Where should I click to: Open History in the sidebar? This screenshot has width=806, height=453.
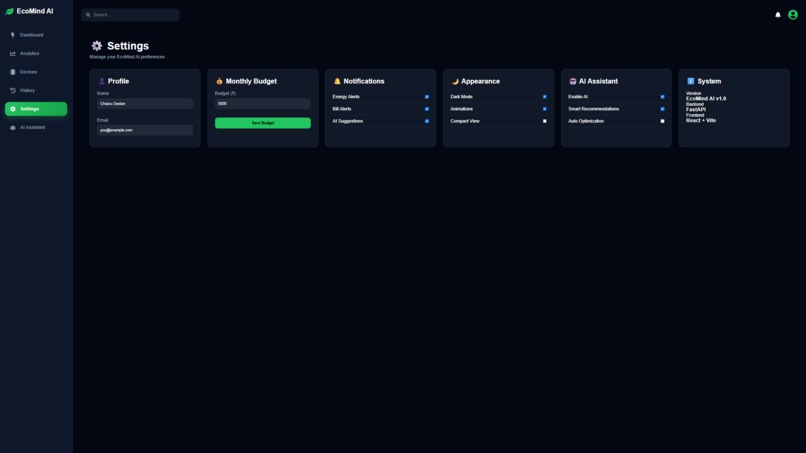point(36,90)
